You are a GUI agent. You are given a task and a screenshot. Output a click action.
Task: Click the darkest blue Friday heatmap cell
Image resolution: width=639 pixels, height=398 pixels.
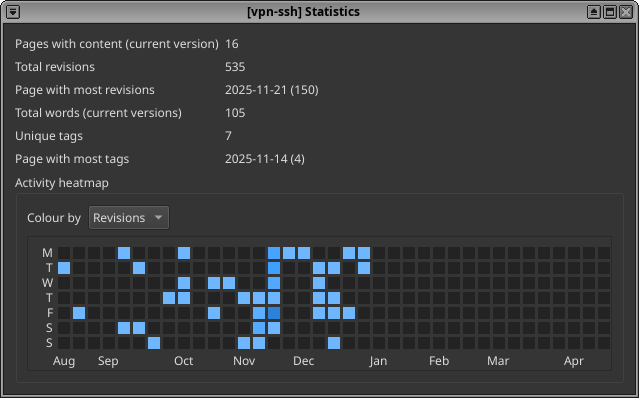pos(274,313)
